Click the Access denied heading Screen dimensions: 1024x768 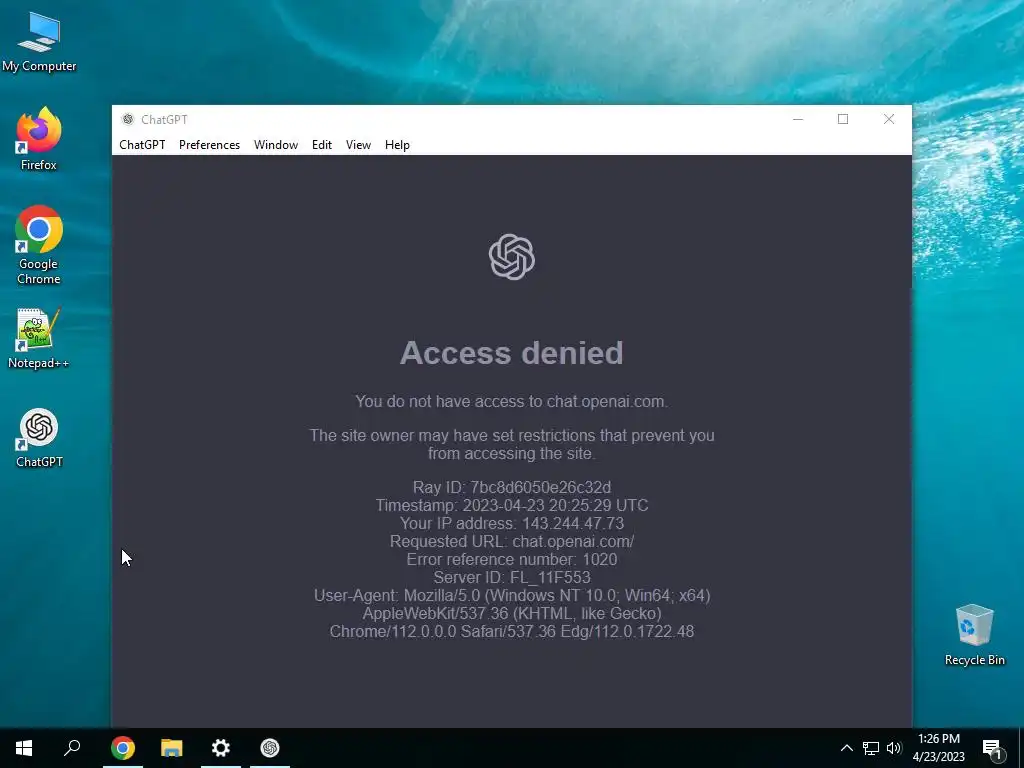click(511, 353)
